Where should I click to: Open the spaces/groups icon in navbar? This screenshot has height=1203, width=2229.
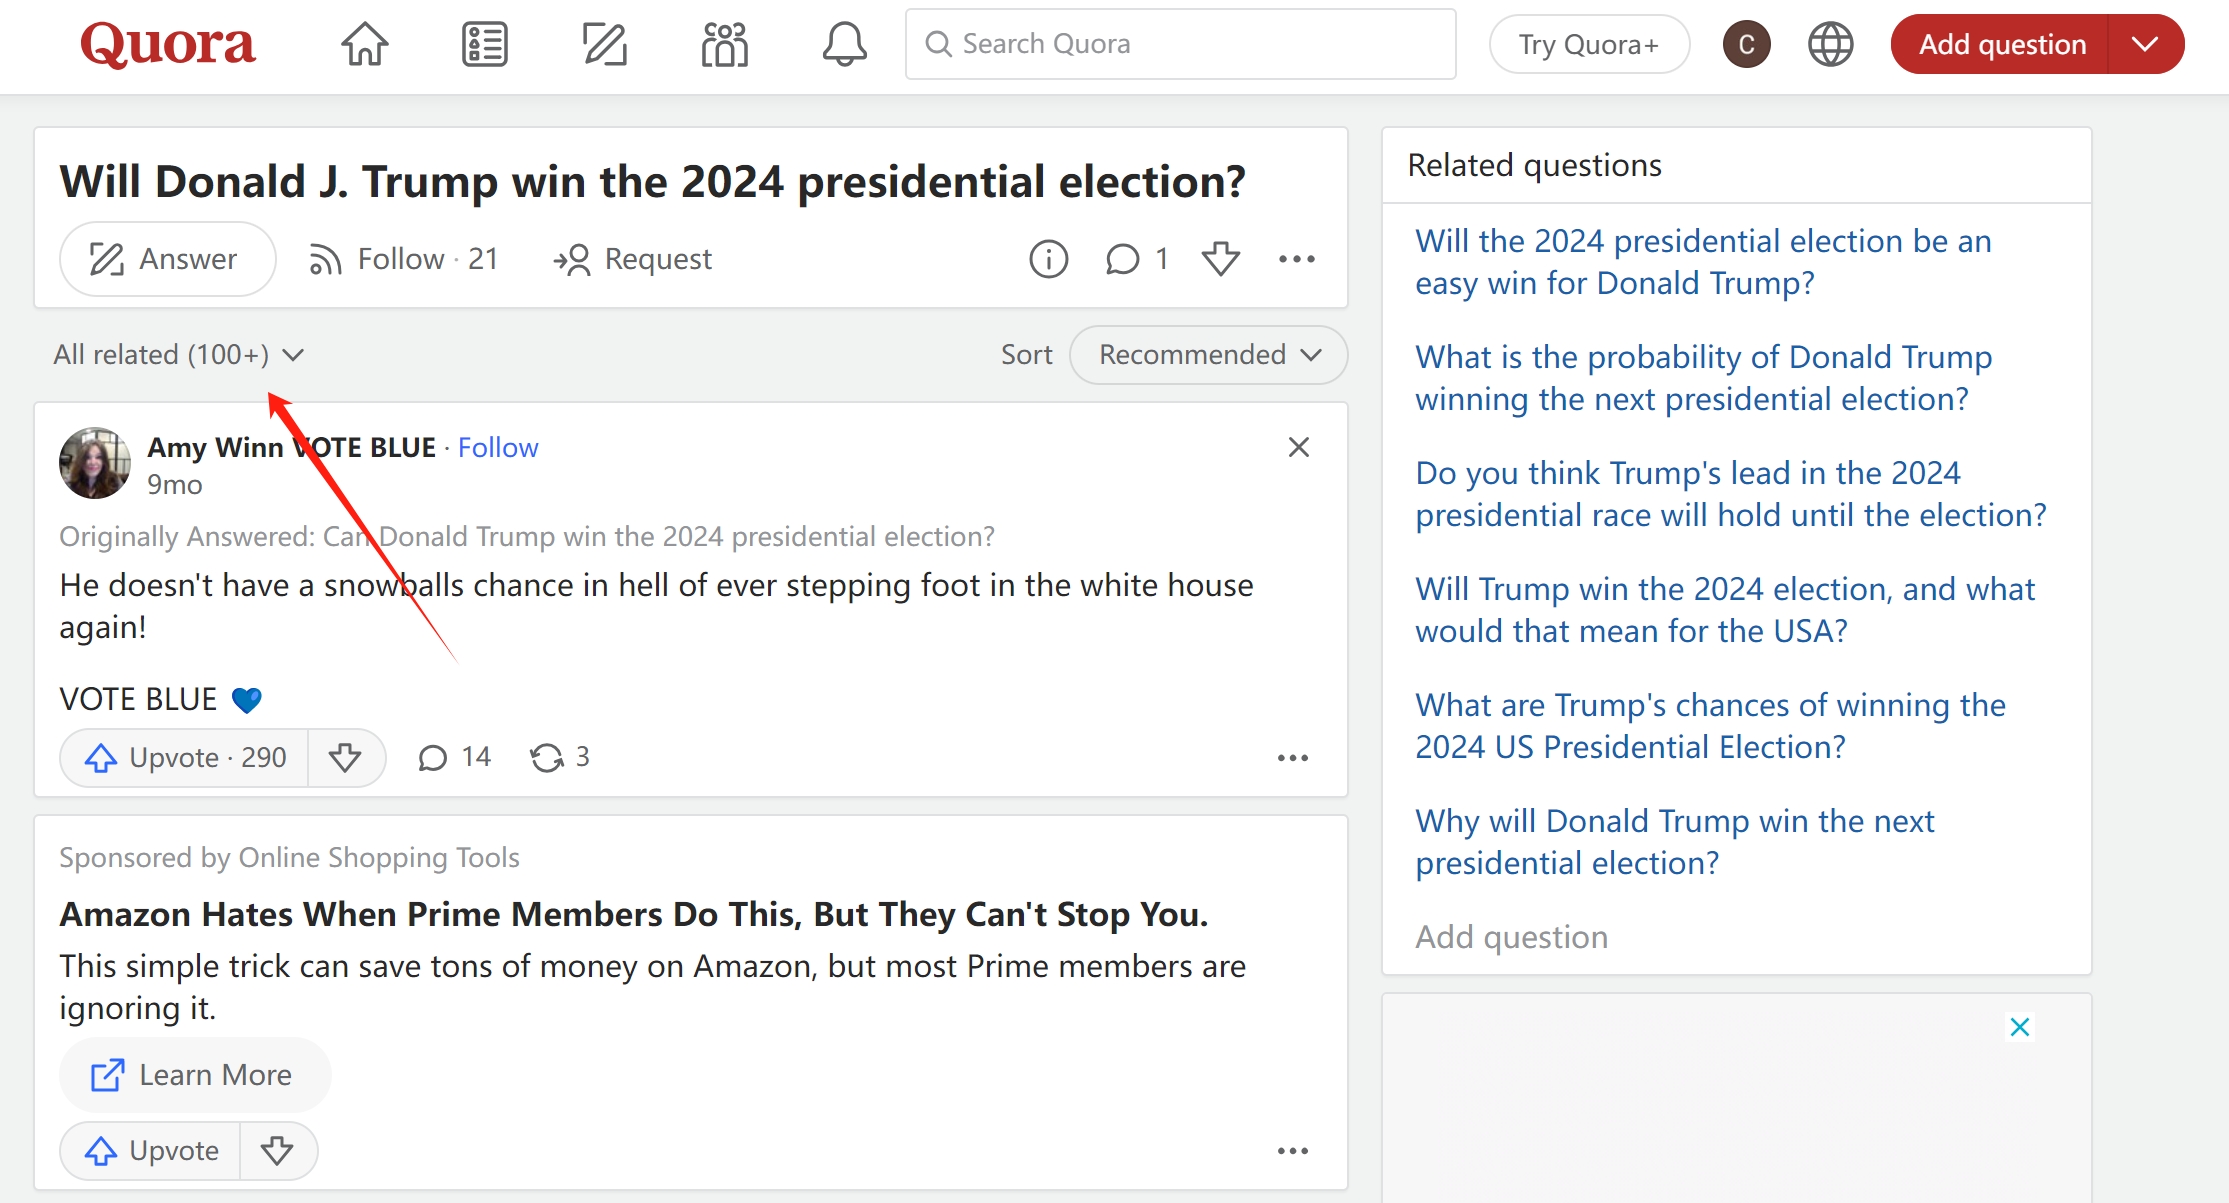click(720, 43)
